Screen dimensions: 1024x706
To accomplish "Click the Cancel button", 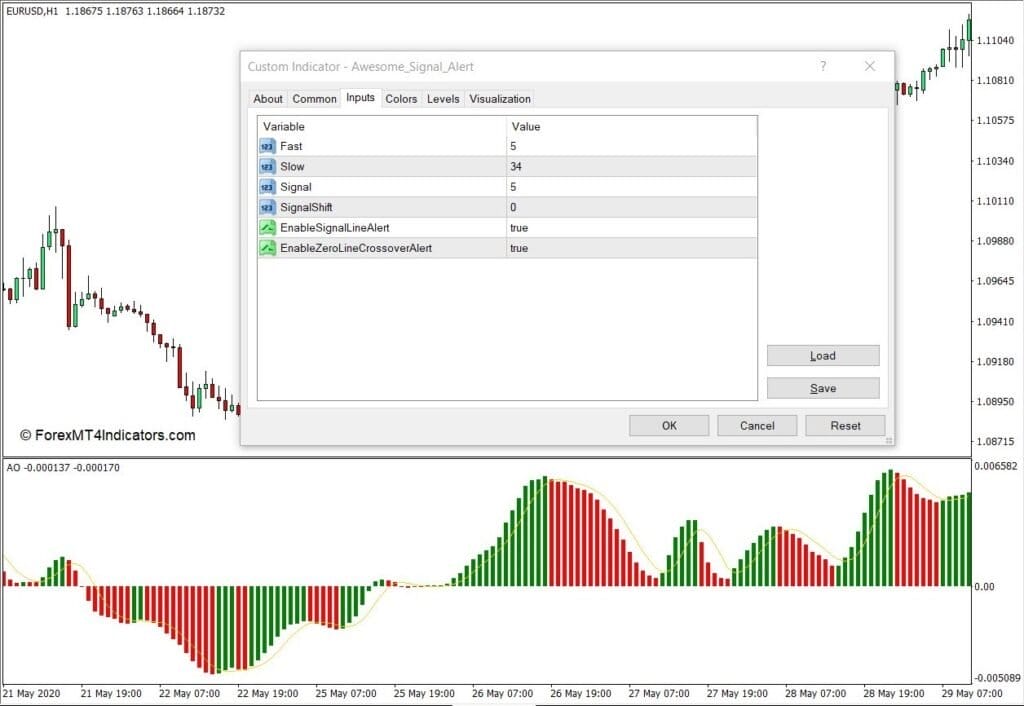I will click(757, 425).
